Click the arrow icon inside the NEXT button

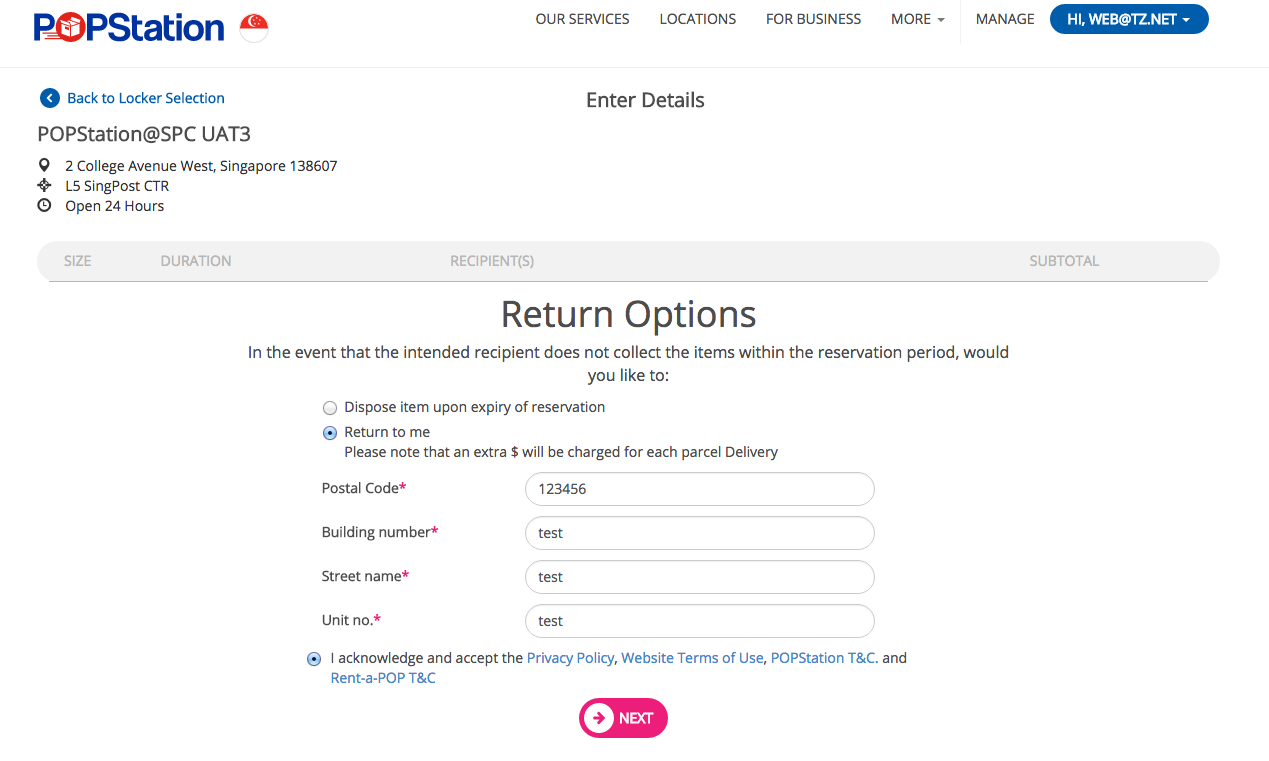598,718
